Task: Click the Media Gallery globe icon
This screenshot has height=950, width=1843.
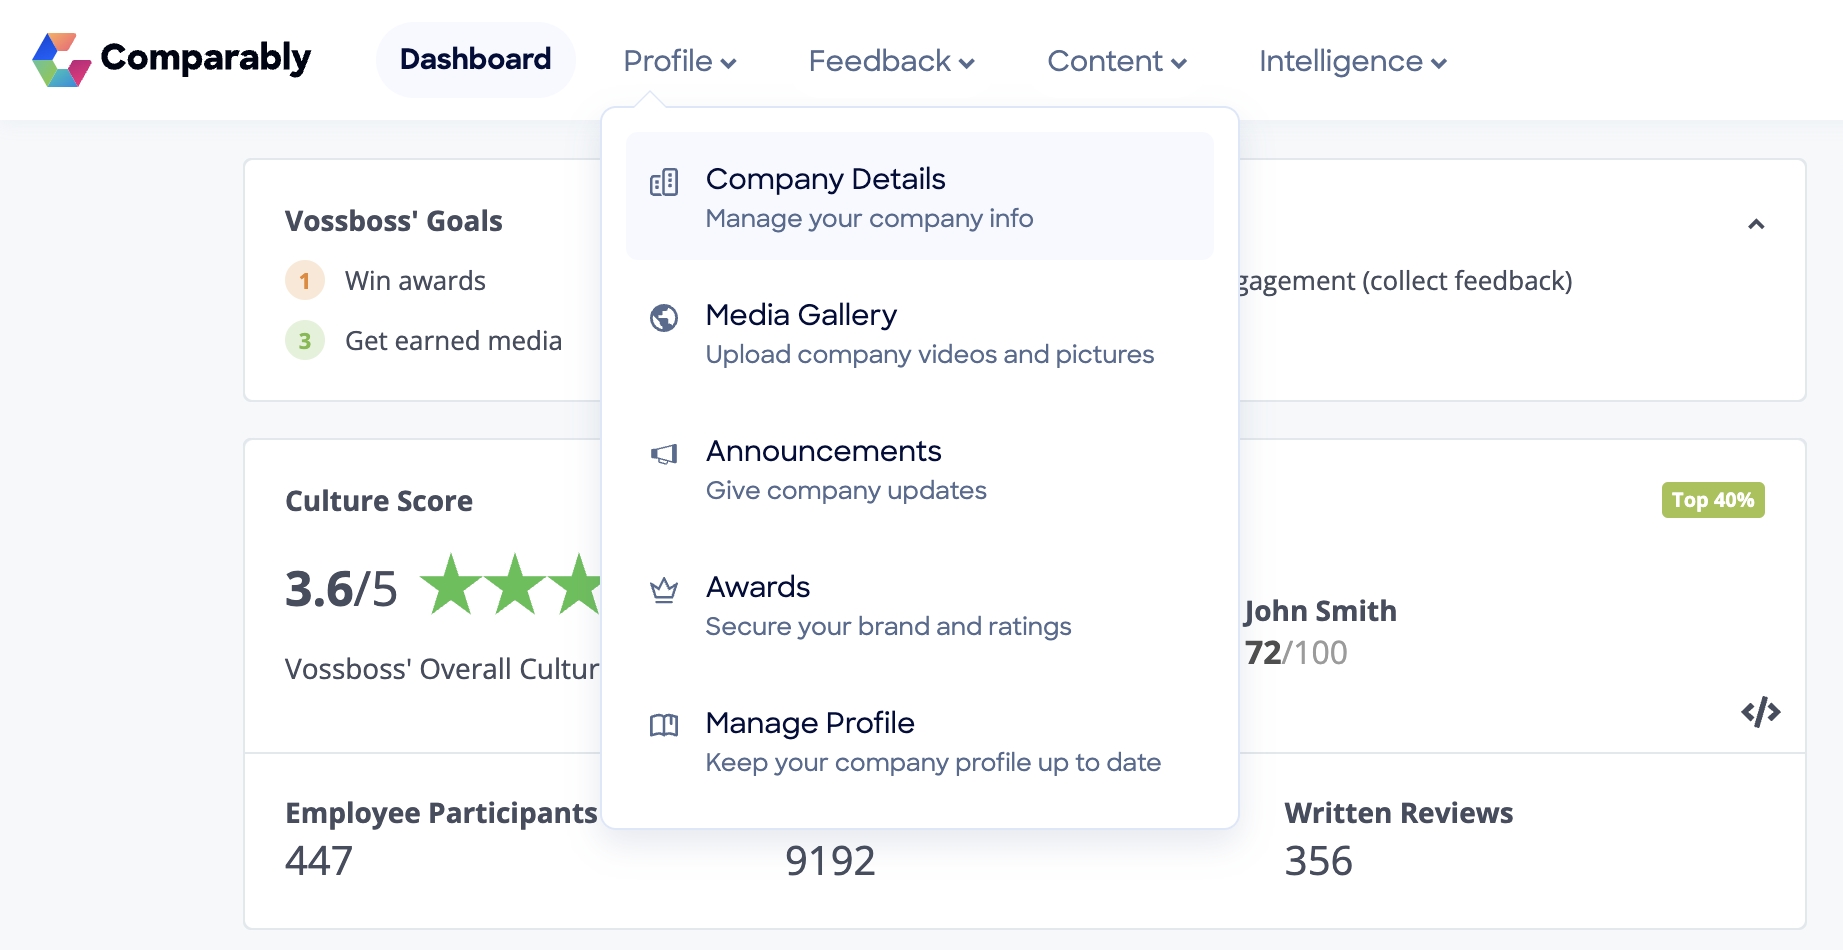Action: 664,318
